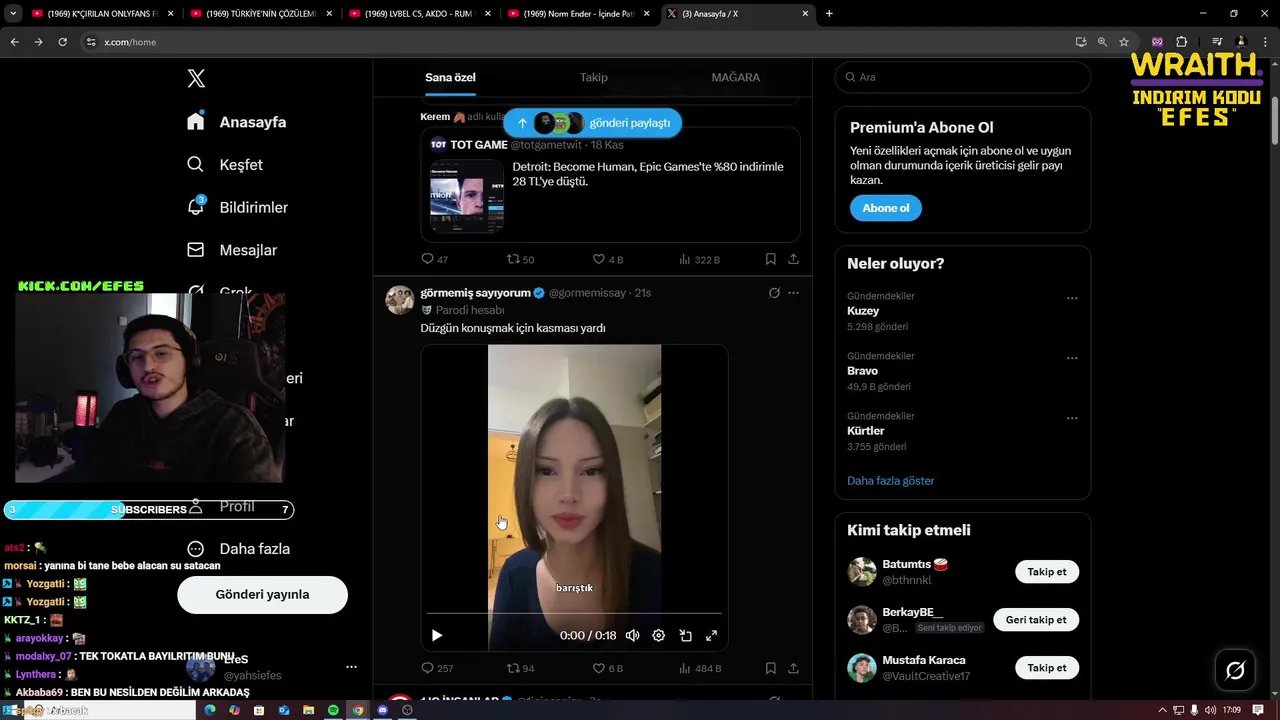Click the X logo in the sidebar
The height and width of the screenshot is (720, 1280).
pos(196,79)
